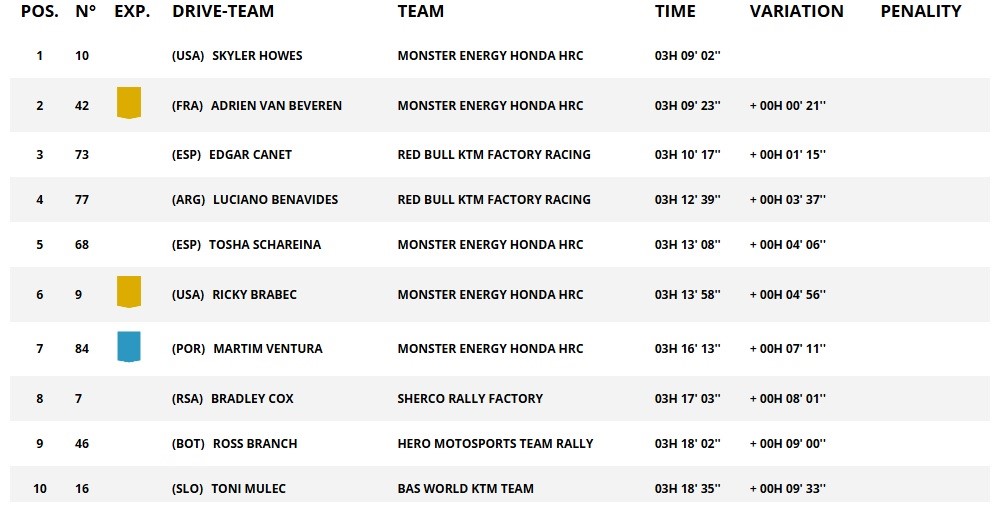Select Luciano Benavides in the standings
996x510 pixels.
point(275,200)
